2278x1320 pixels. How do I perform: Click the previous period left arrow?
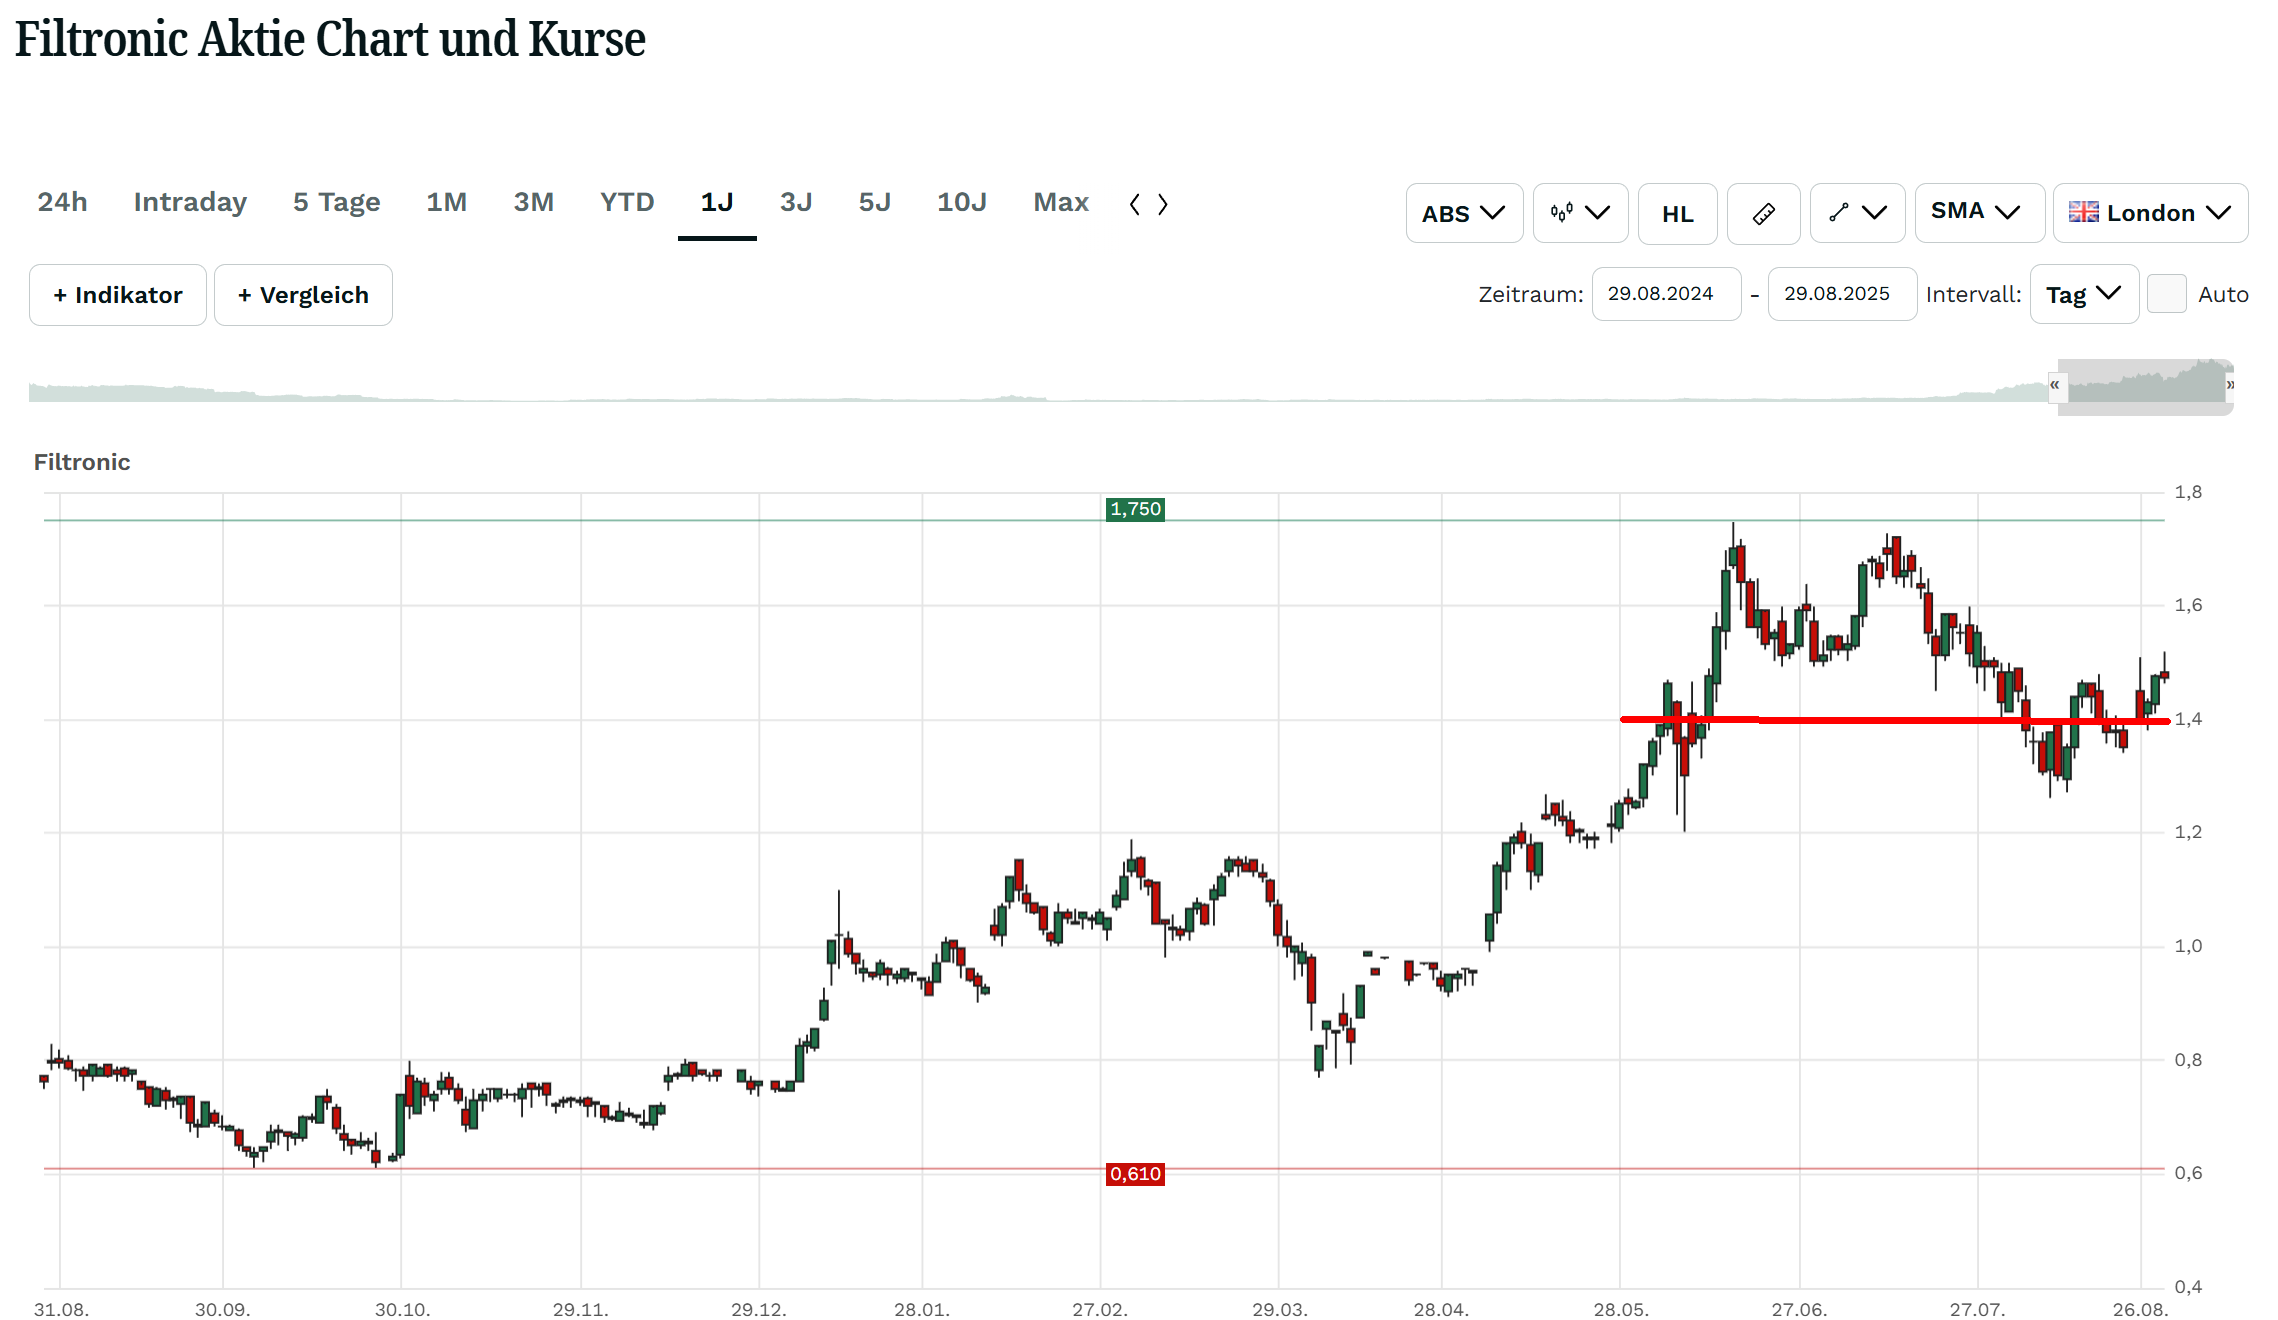[x=1134, y=204]
